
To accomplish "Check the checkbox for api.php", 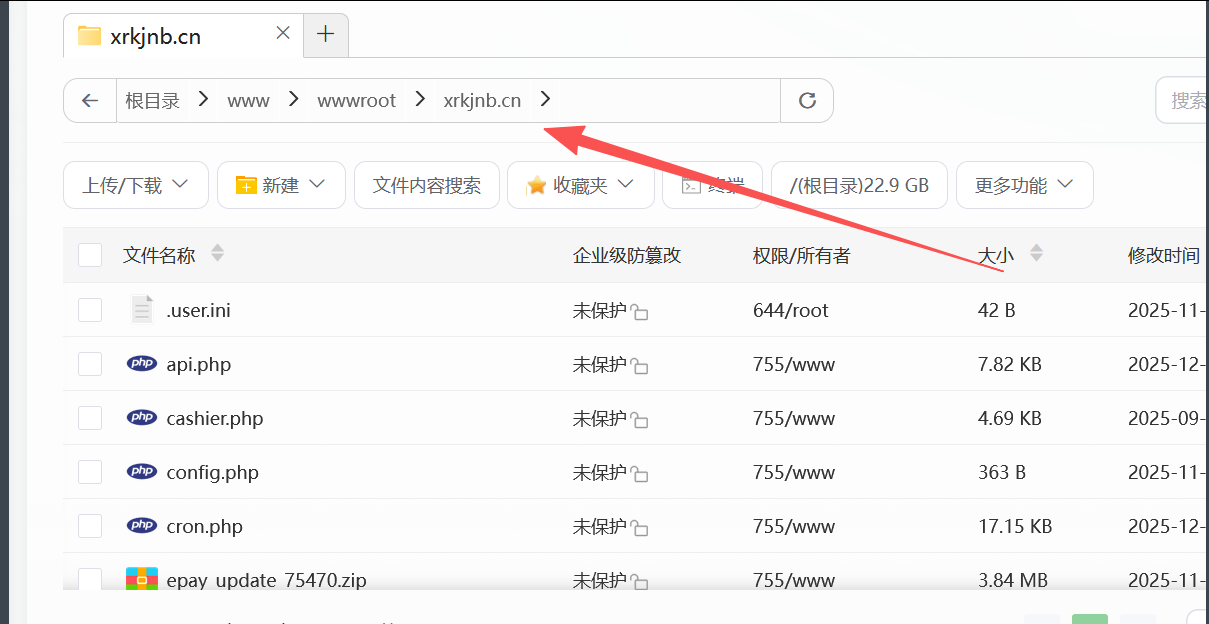I will tap(90, 363).
